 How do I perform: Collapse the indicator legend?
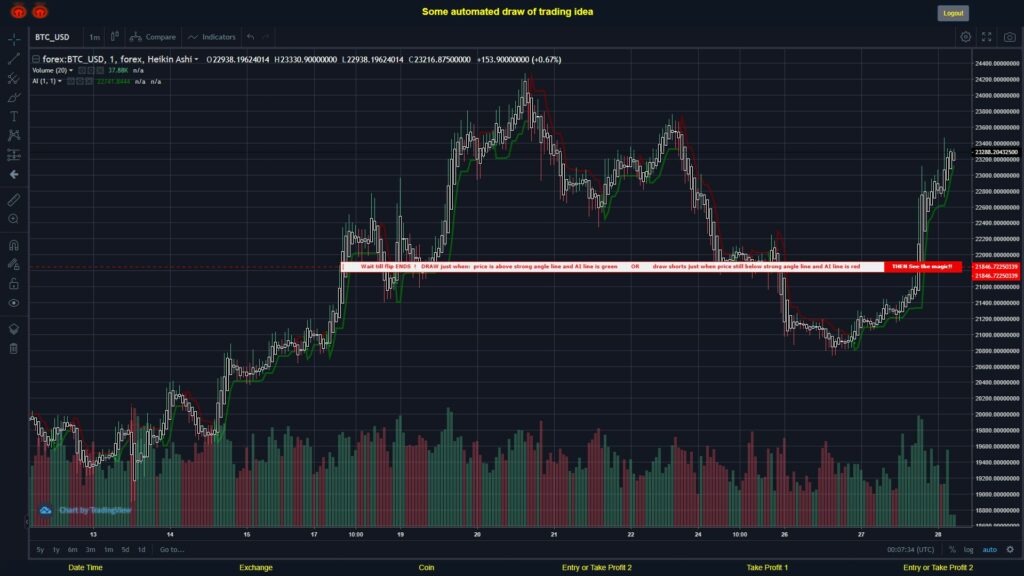pos(36,59)
